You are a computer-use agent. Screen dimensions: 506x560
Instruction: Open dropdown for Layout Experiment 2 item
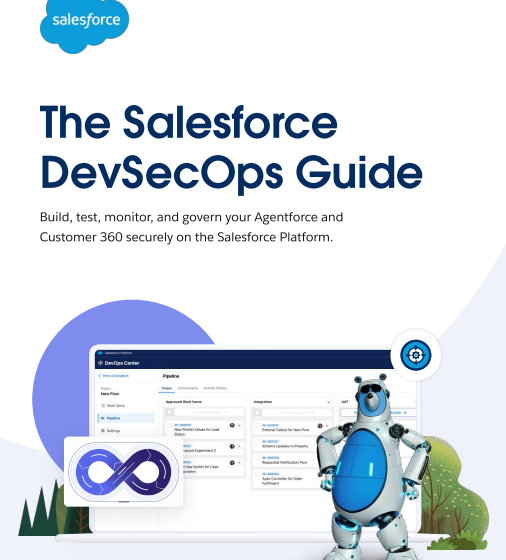[x=239, y=446]
